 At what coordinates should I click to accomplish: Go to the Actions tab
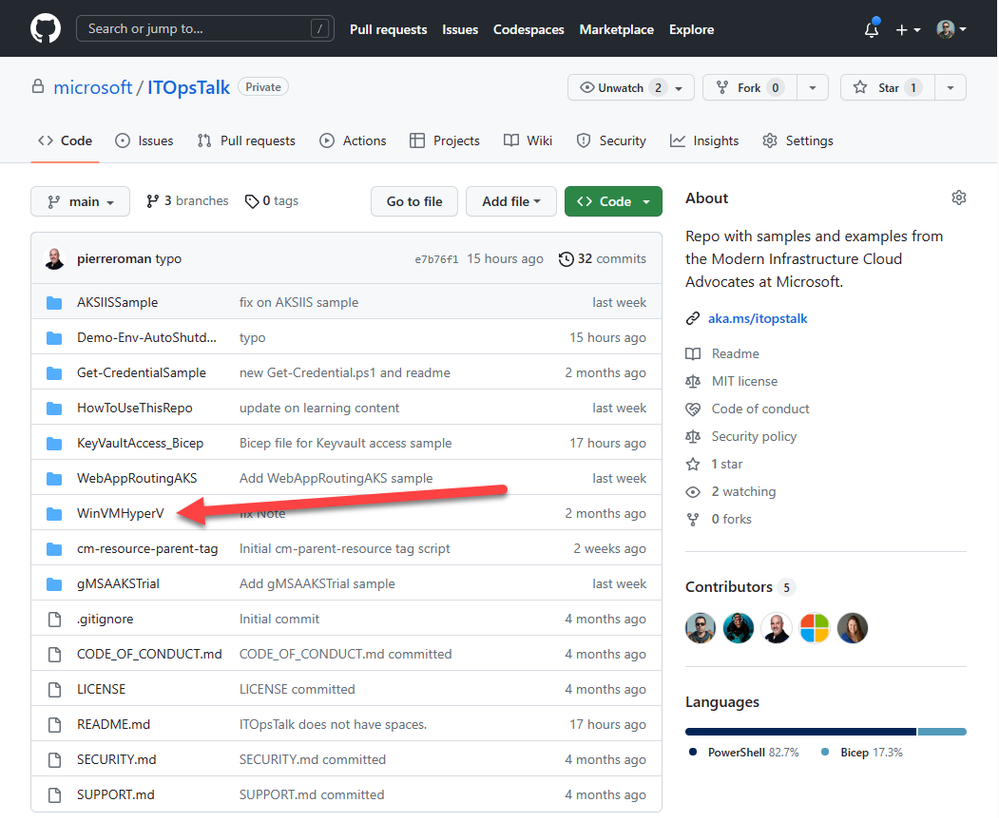(353, 141)
